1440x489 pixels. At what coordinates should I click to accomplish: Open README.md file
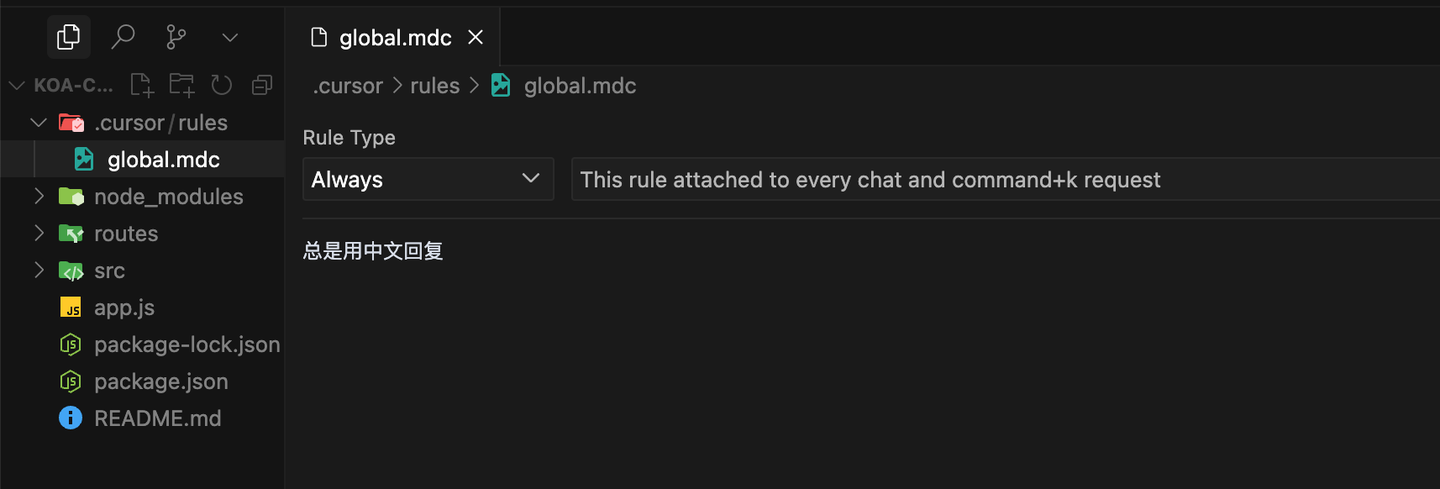click(157, 419)
